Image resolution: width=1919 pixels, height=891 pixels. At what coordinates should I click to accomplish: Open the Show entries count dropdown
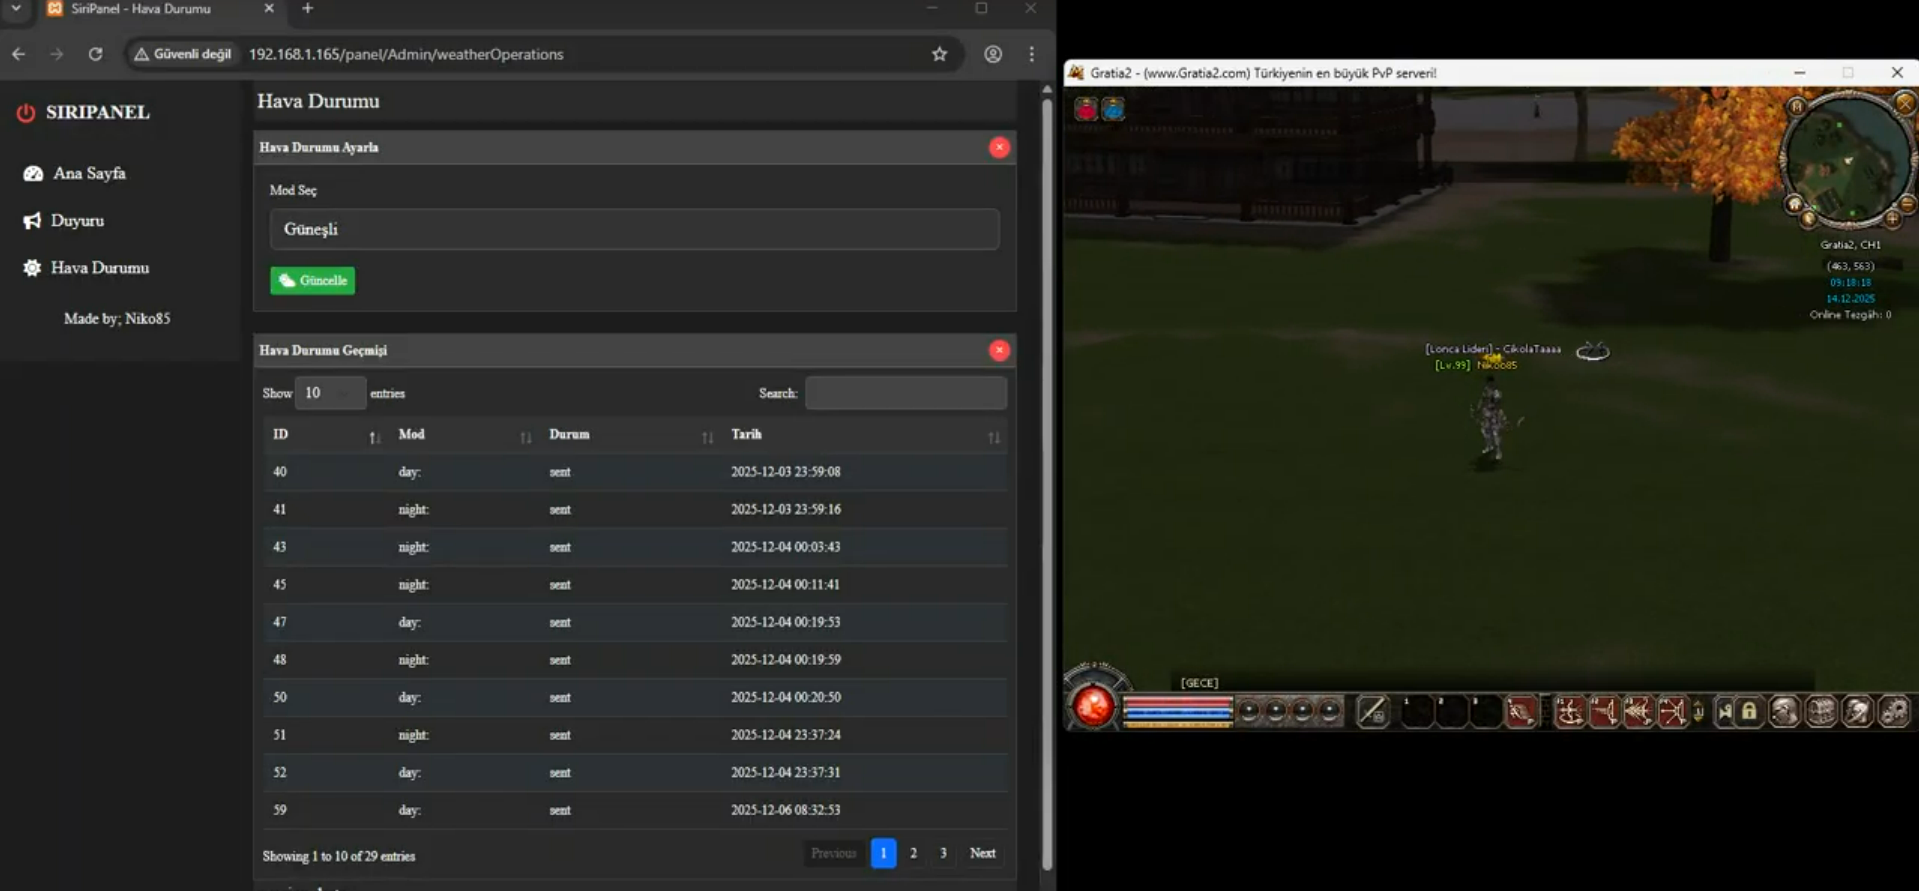click(x=330, y=393)
